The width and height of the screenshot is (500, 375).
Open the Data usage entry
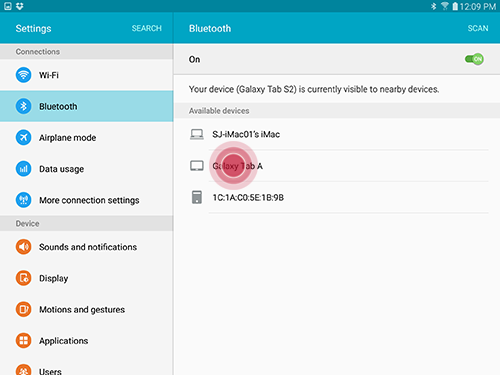pos(87,169)
